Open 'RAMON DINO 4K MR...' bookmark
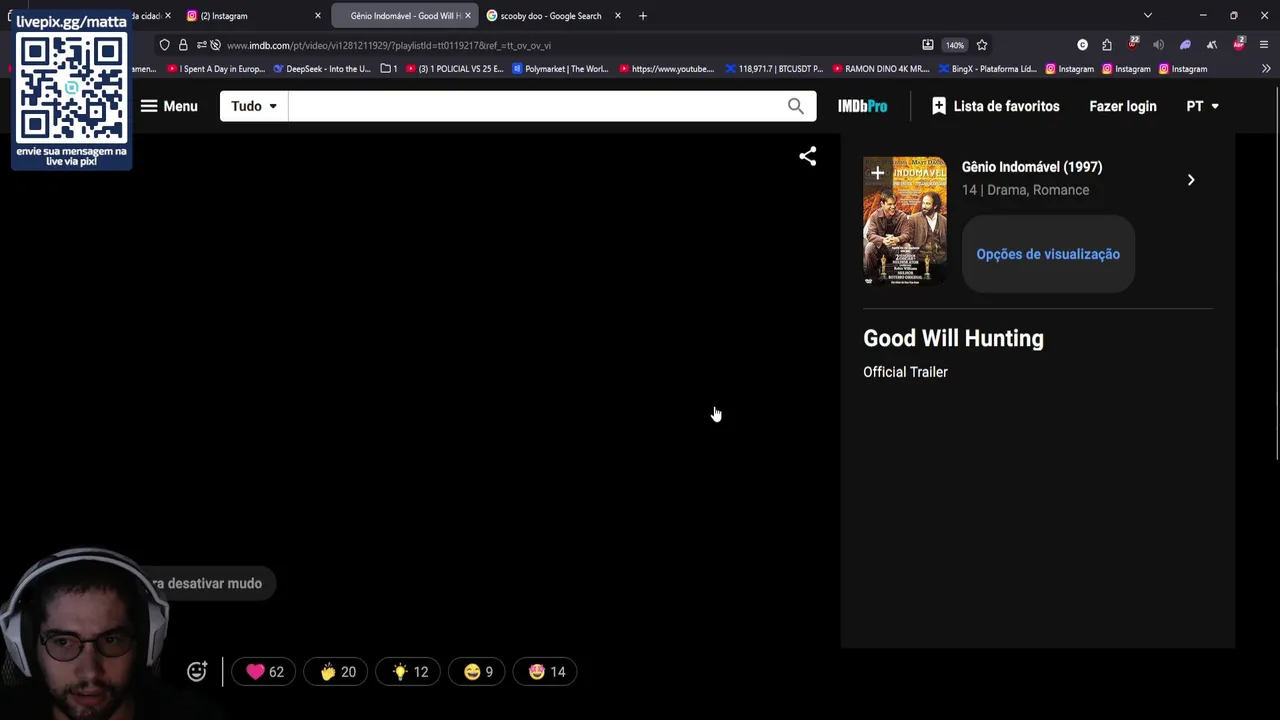This screenshot has height=720, width=1280. tap(880, 69)
